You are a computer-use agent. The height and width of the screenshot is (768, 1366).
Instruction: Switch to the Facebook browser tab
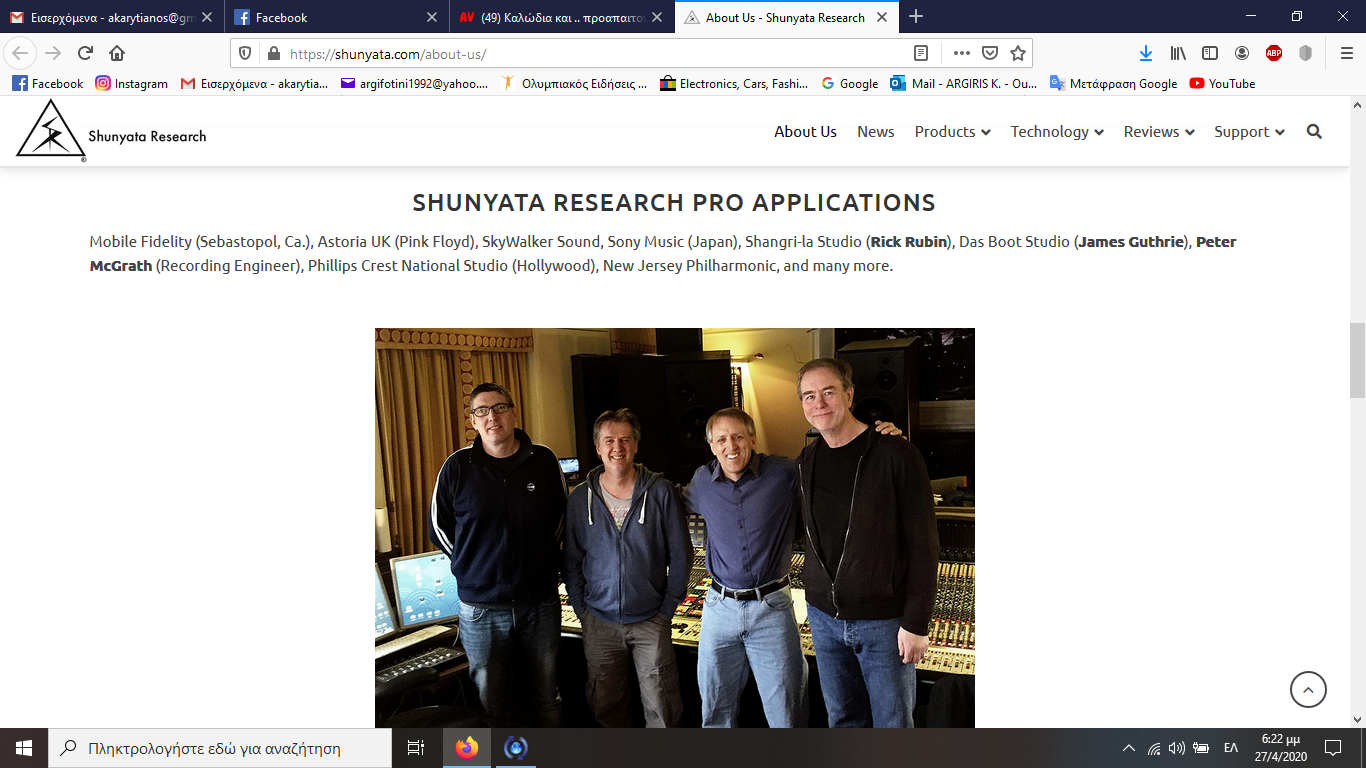(330, 17)
